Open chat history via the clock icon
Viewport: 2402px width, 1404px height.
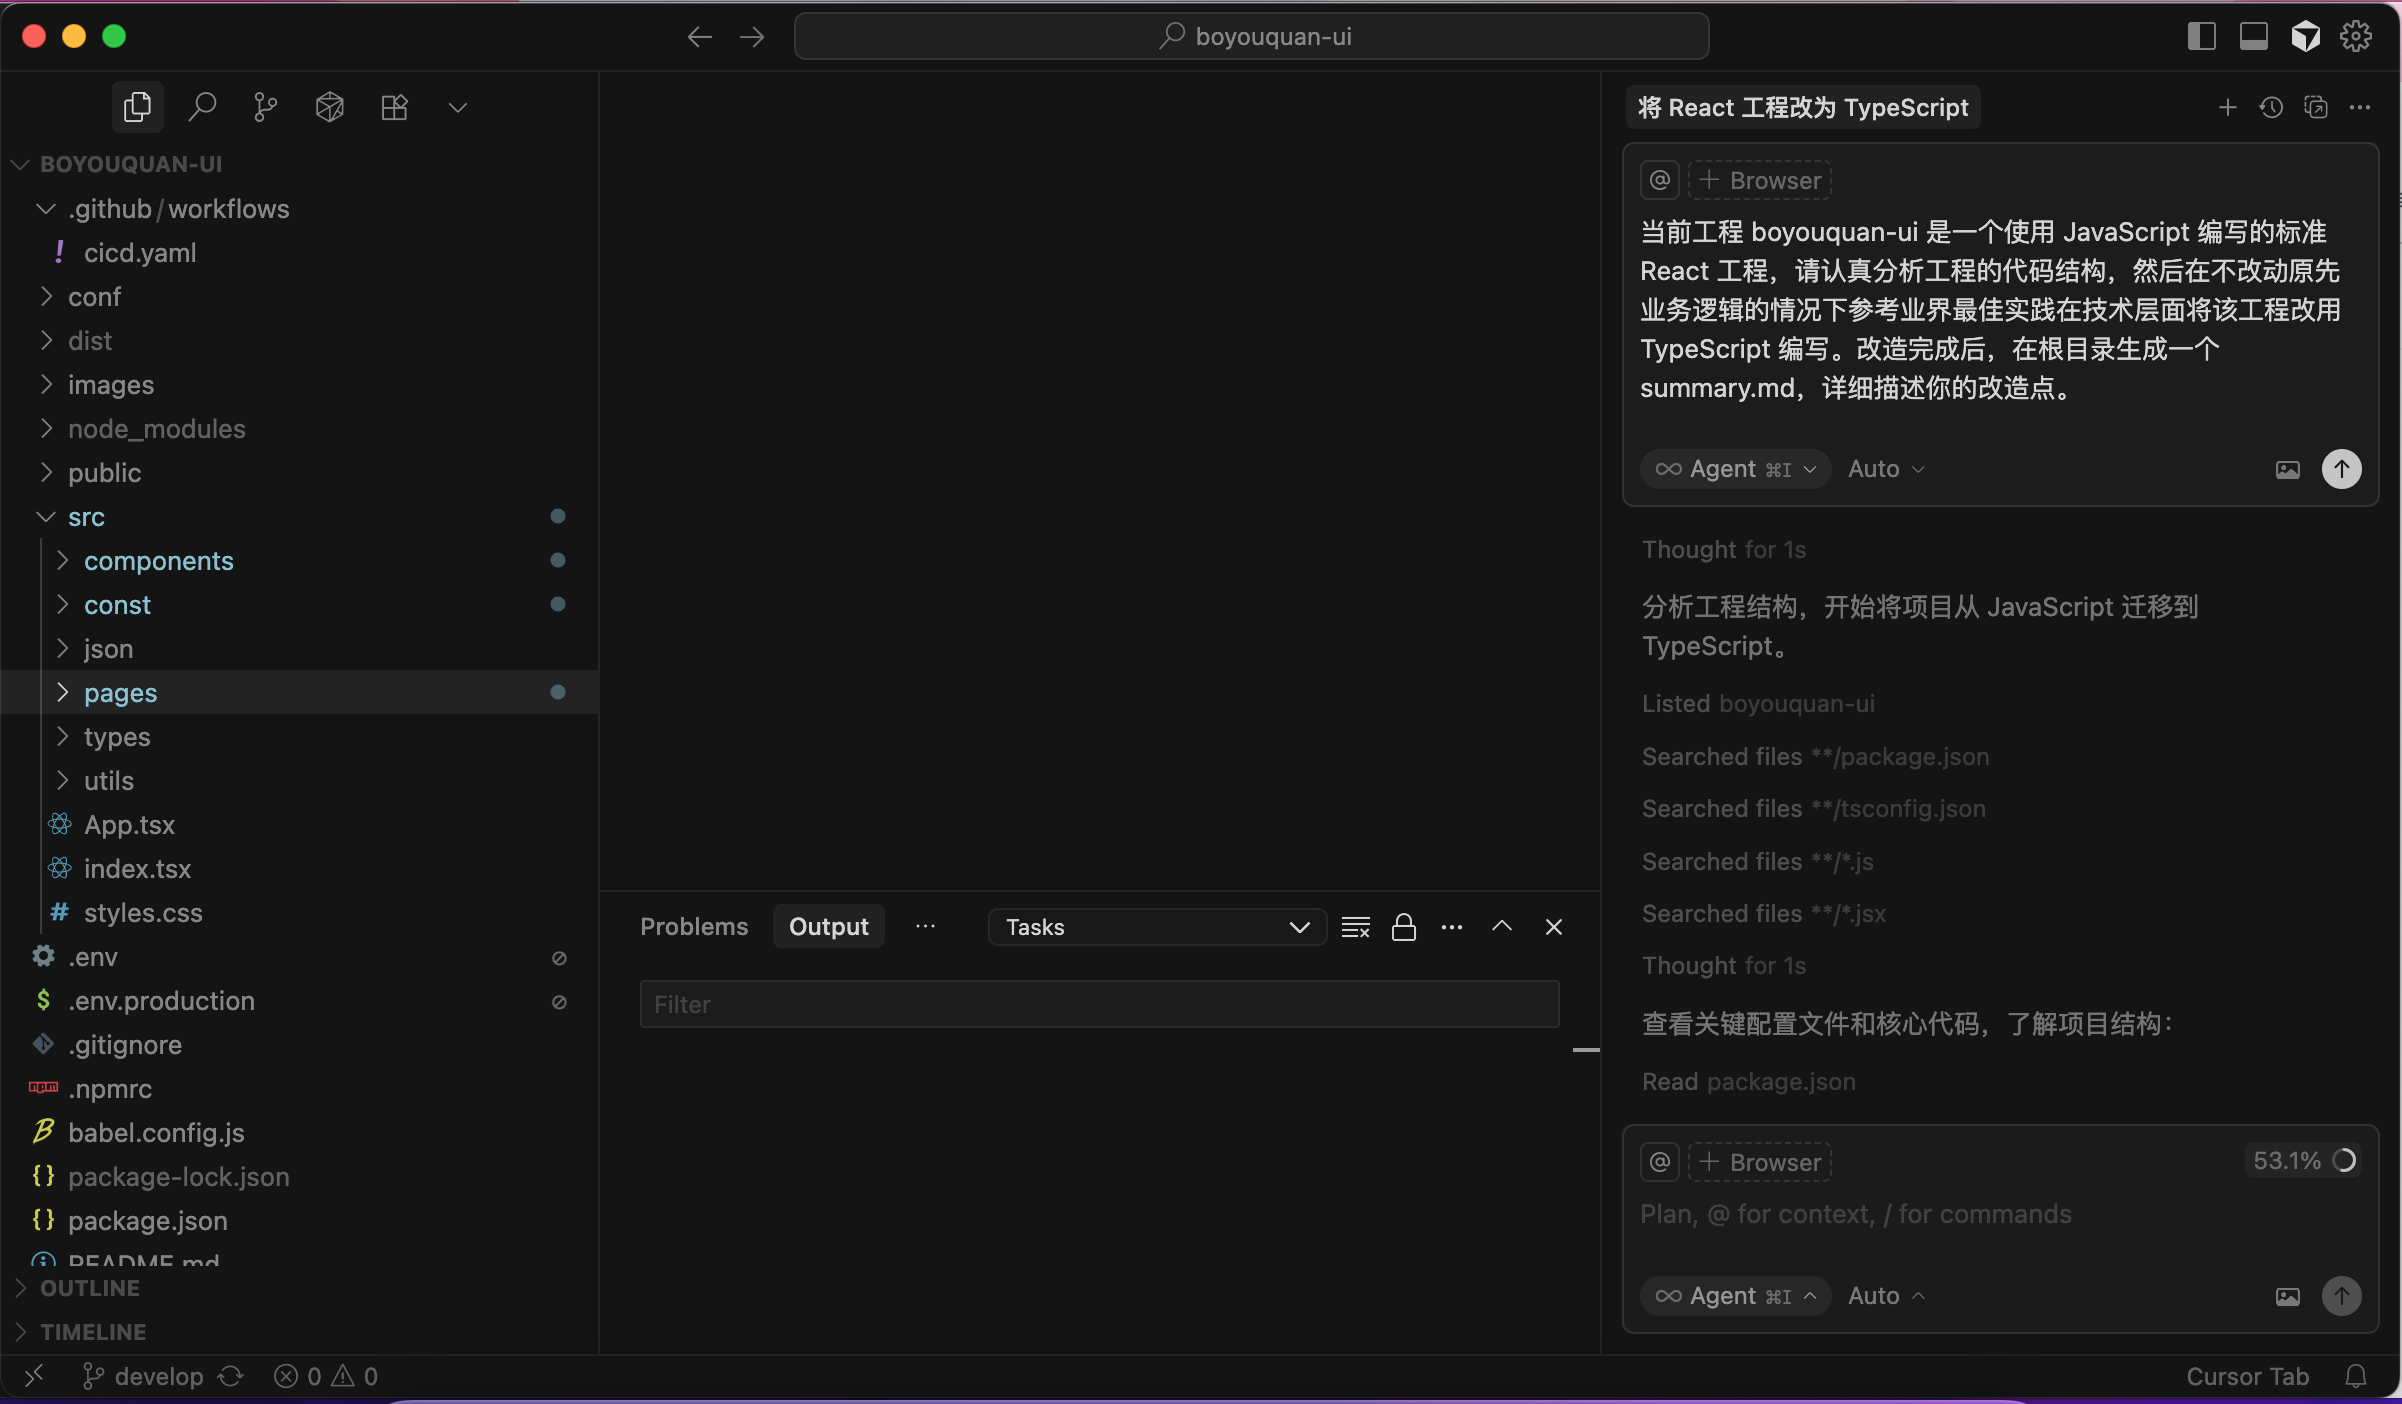tap(2272, 107)
